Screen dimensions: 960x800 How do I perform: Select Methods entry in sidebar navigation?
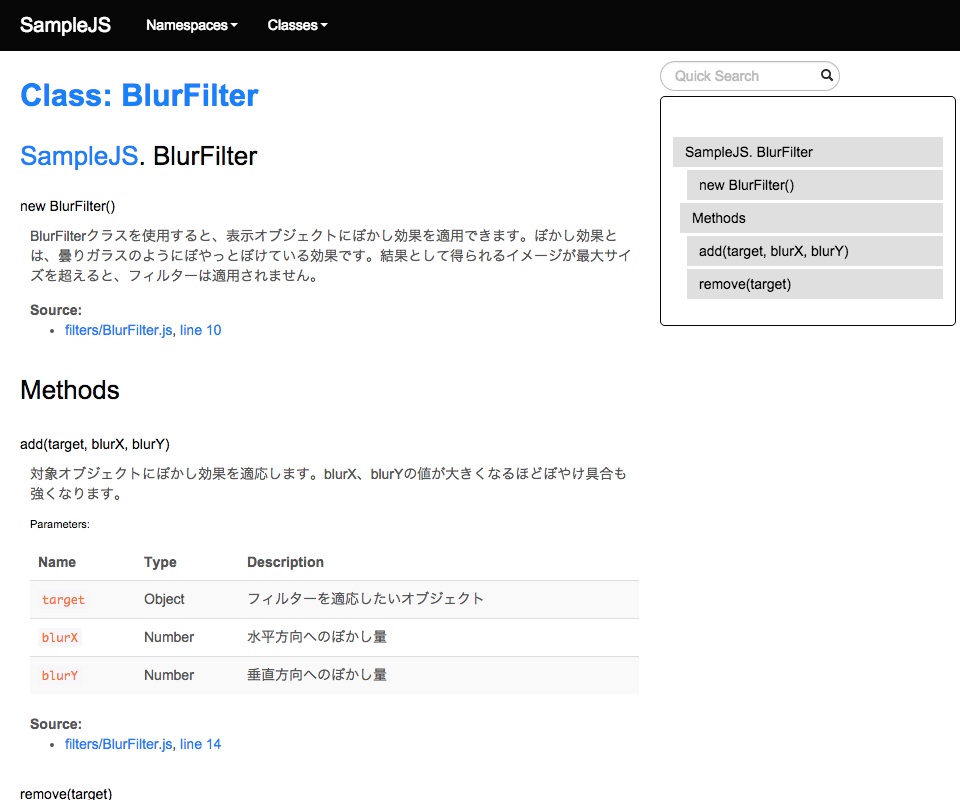coord(811,218)
